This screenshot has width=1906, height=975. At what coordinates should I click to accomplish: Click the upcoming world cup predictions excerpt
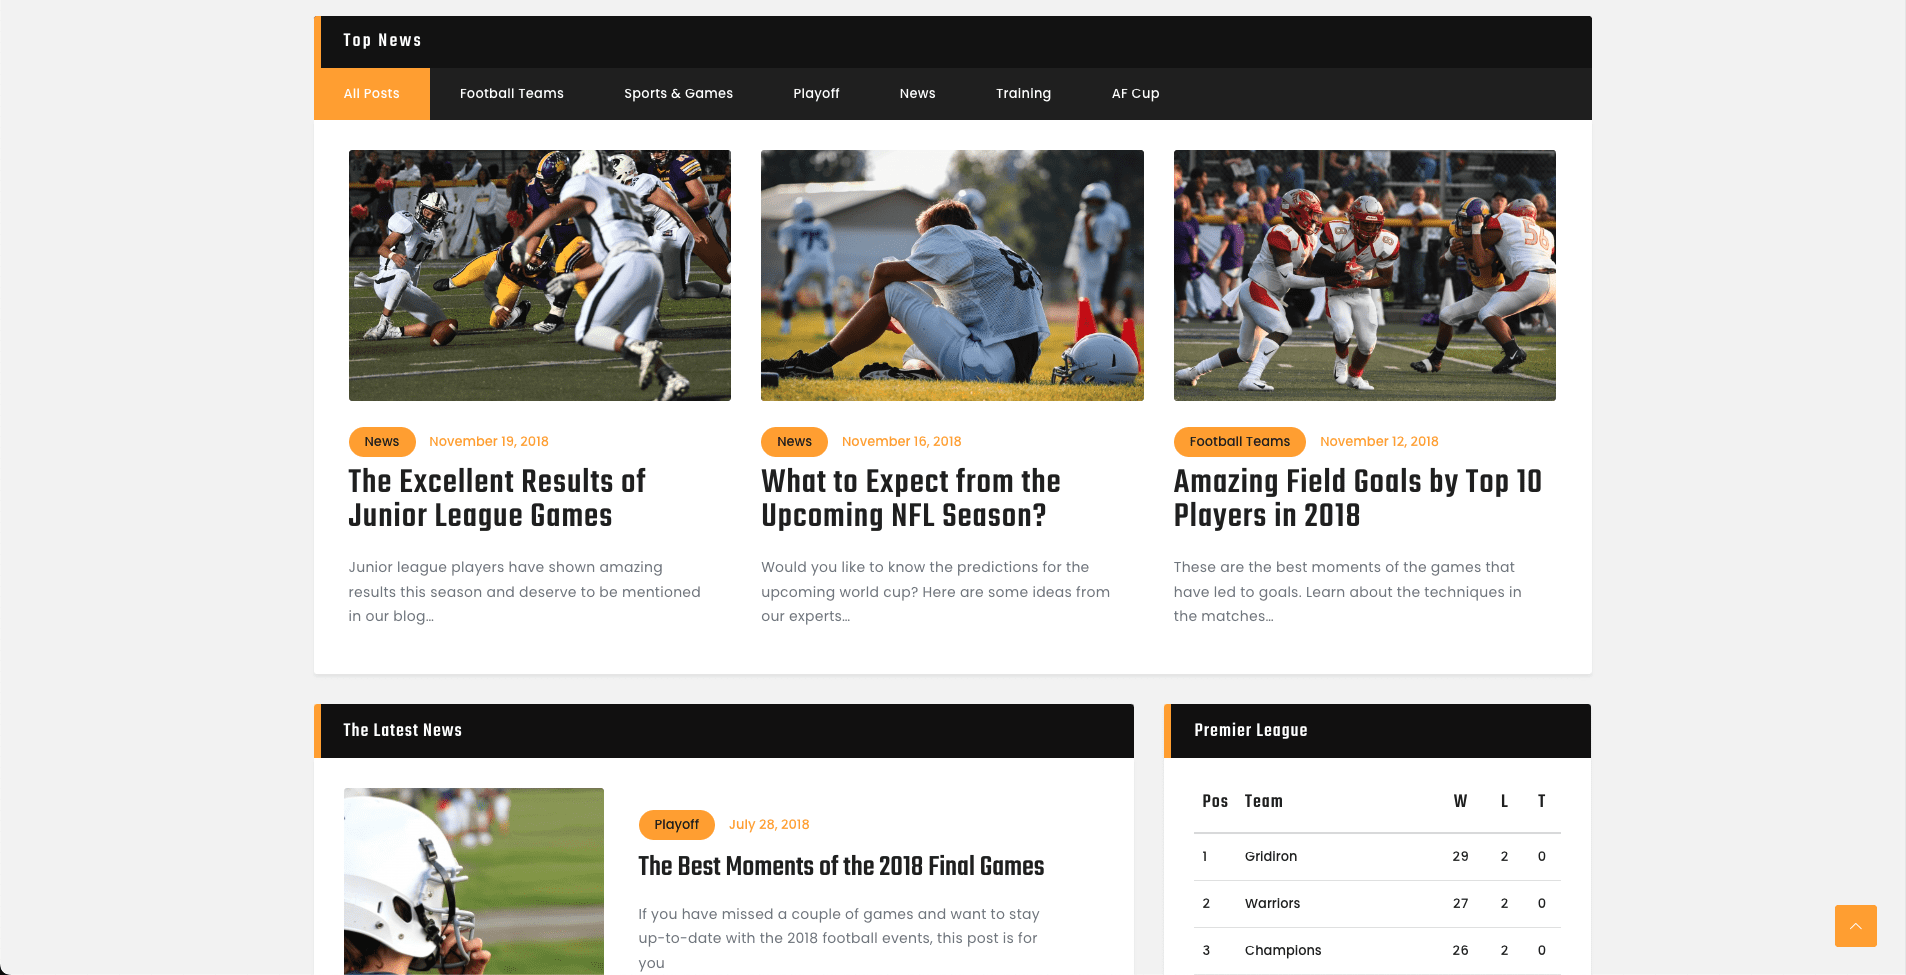(x=936, y=592)
